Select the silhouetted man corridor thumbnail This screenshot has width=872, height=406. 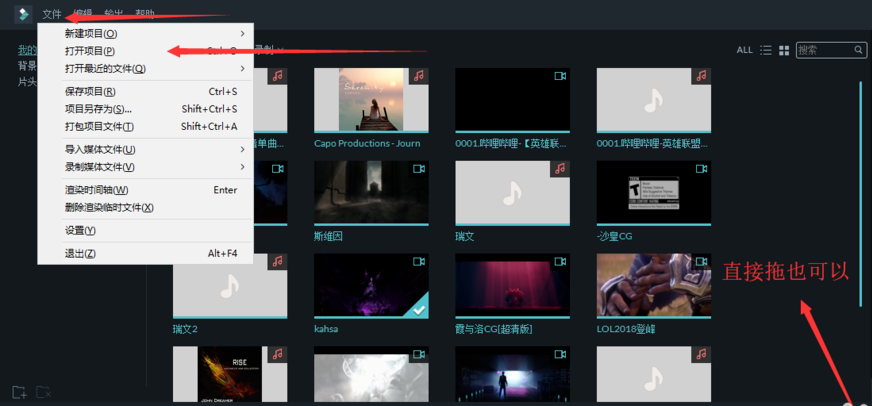[512, 374]
